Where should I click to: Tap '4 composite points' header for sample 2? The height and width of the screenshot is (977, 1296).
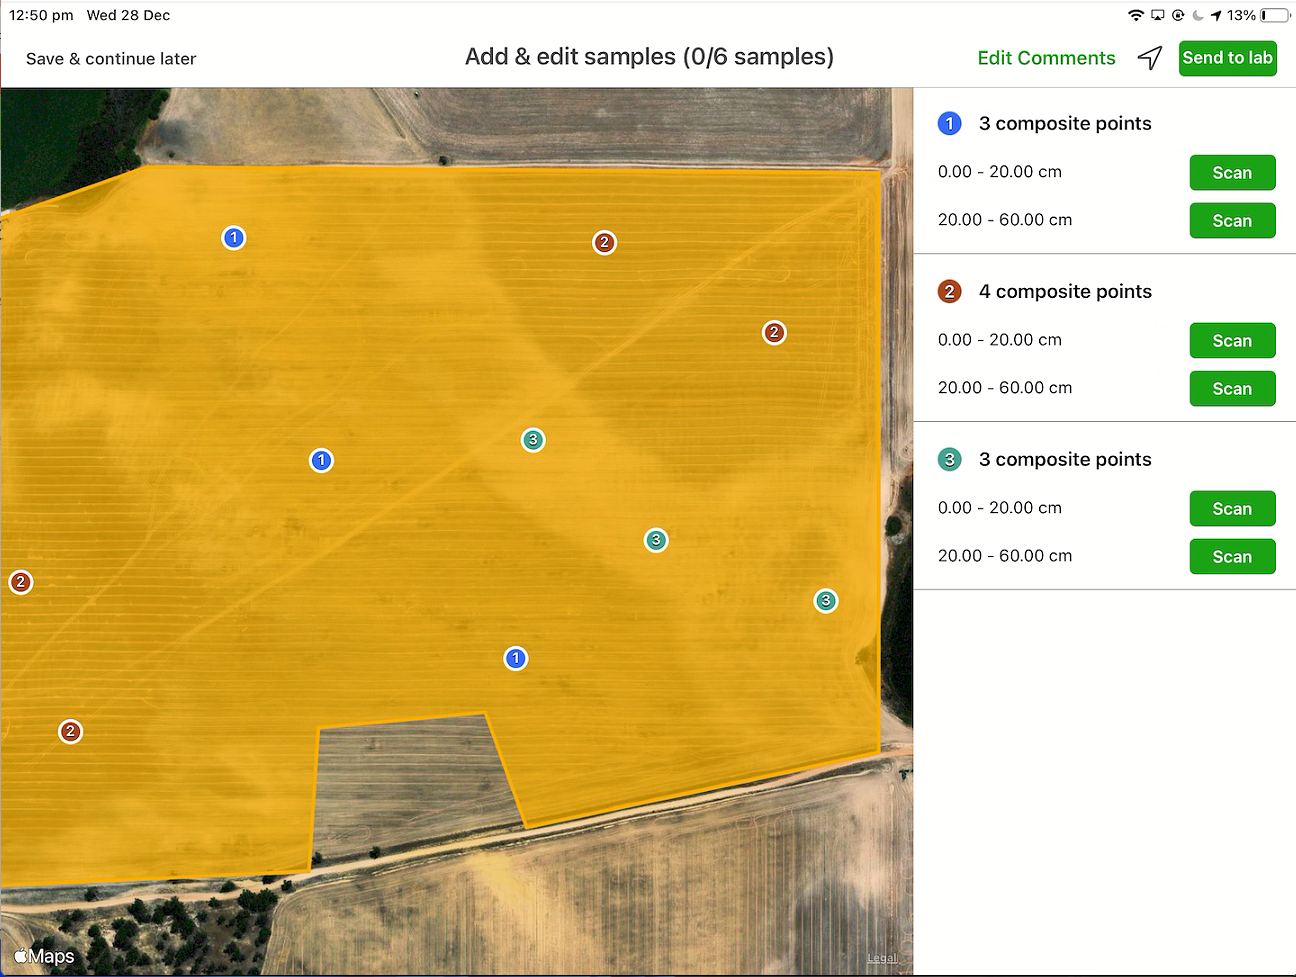tap(1065, 291)
